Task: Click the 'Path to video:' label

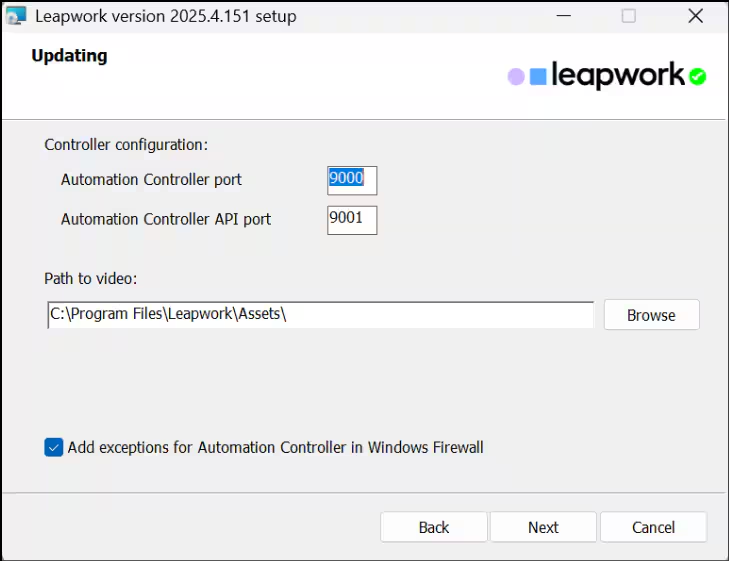Action: 91,278
